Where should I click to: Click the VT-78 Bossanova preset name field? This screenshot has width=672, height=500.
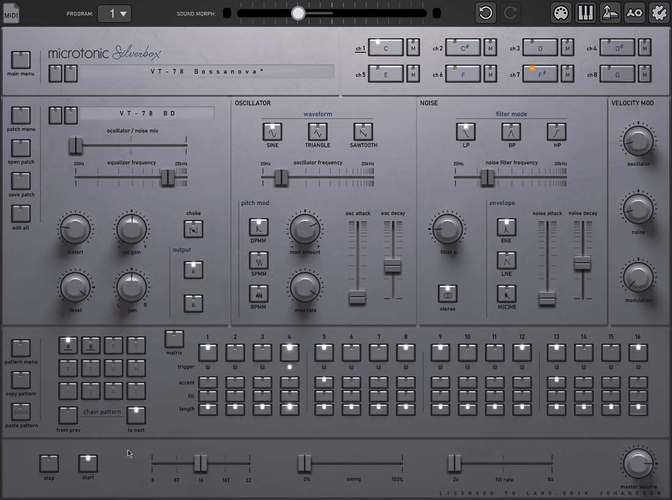[207, 72]
